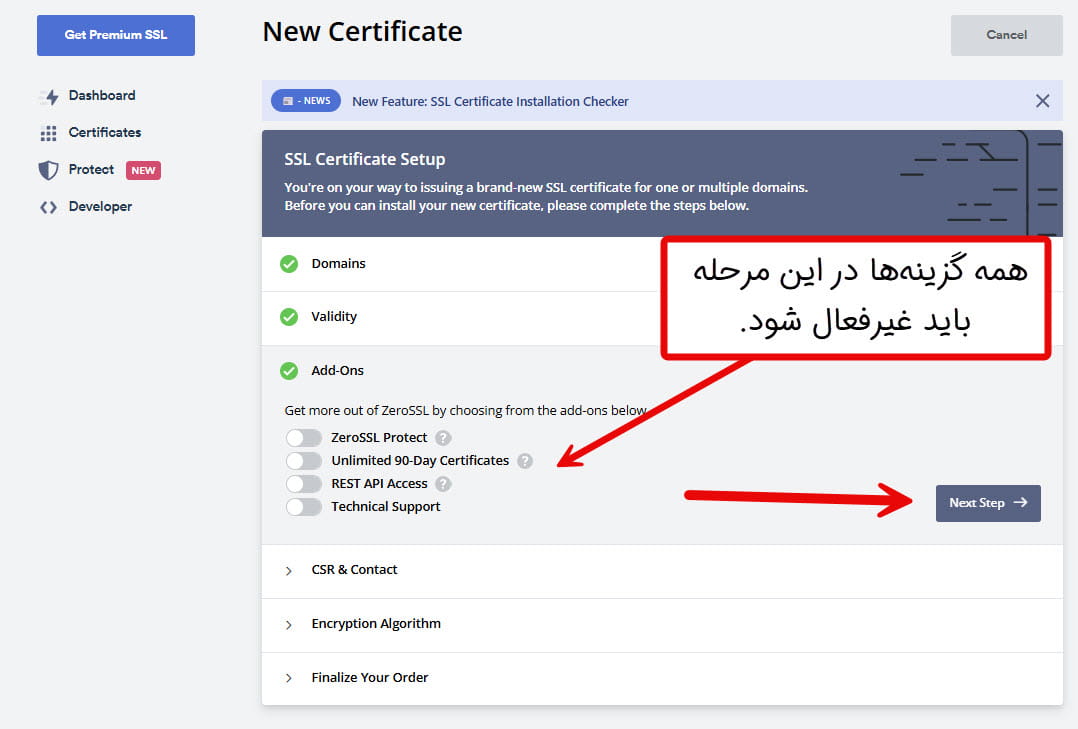
Task: Click the Dashboard lightning bolt icon
Action: point(49,97)
